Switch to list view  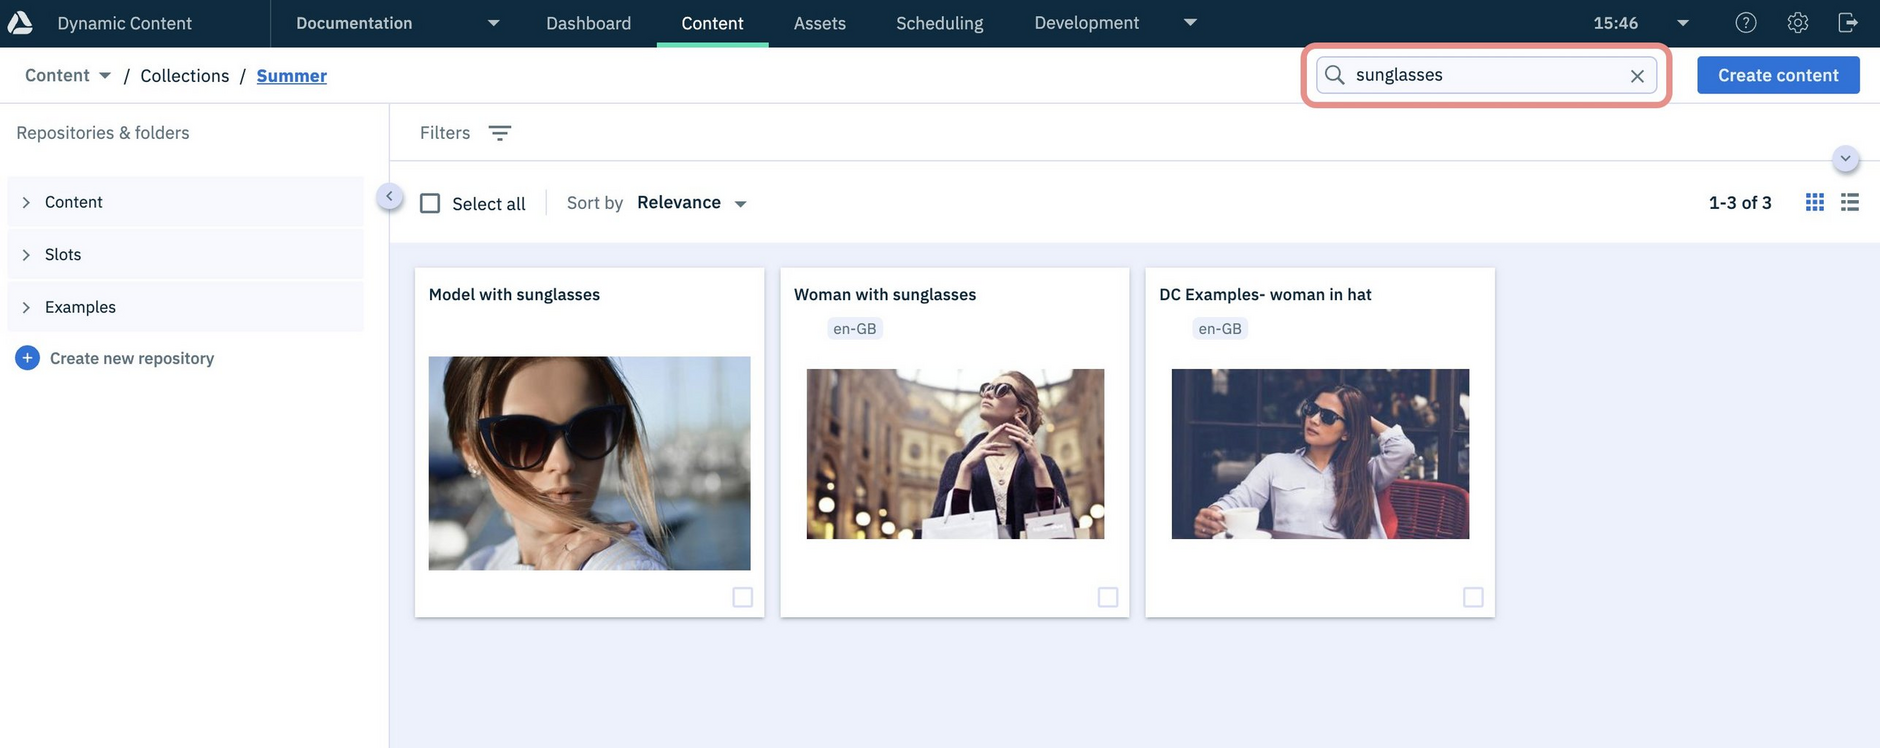click(x=1850, y=202)
